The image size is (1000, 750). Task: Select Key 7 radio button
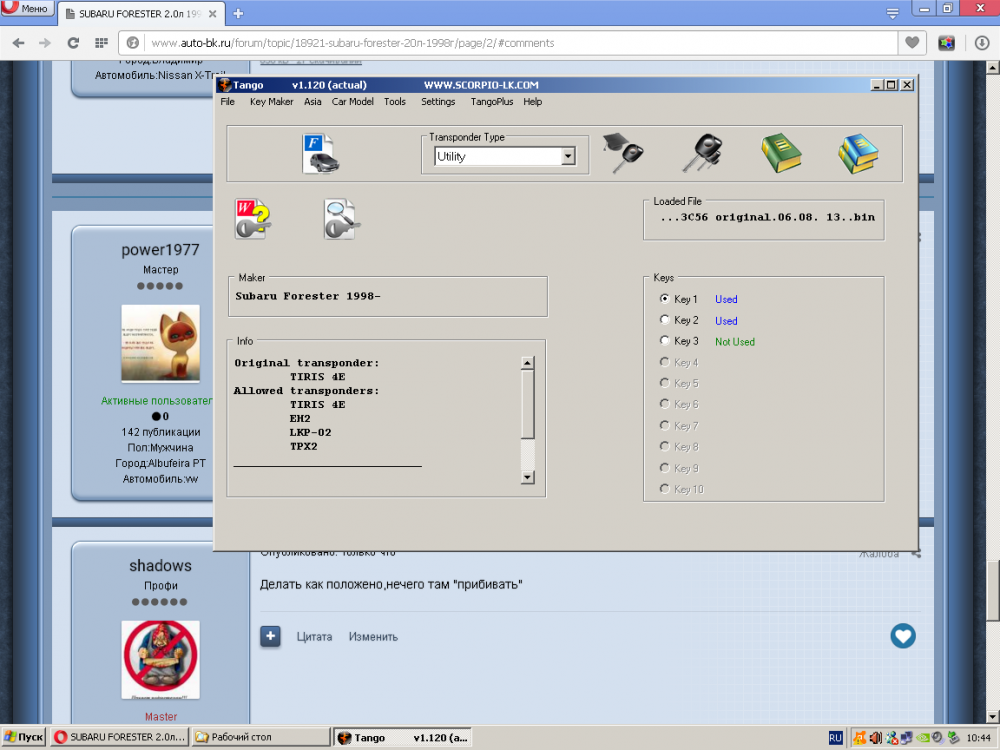point(665,425)
